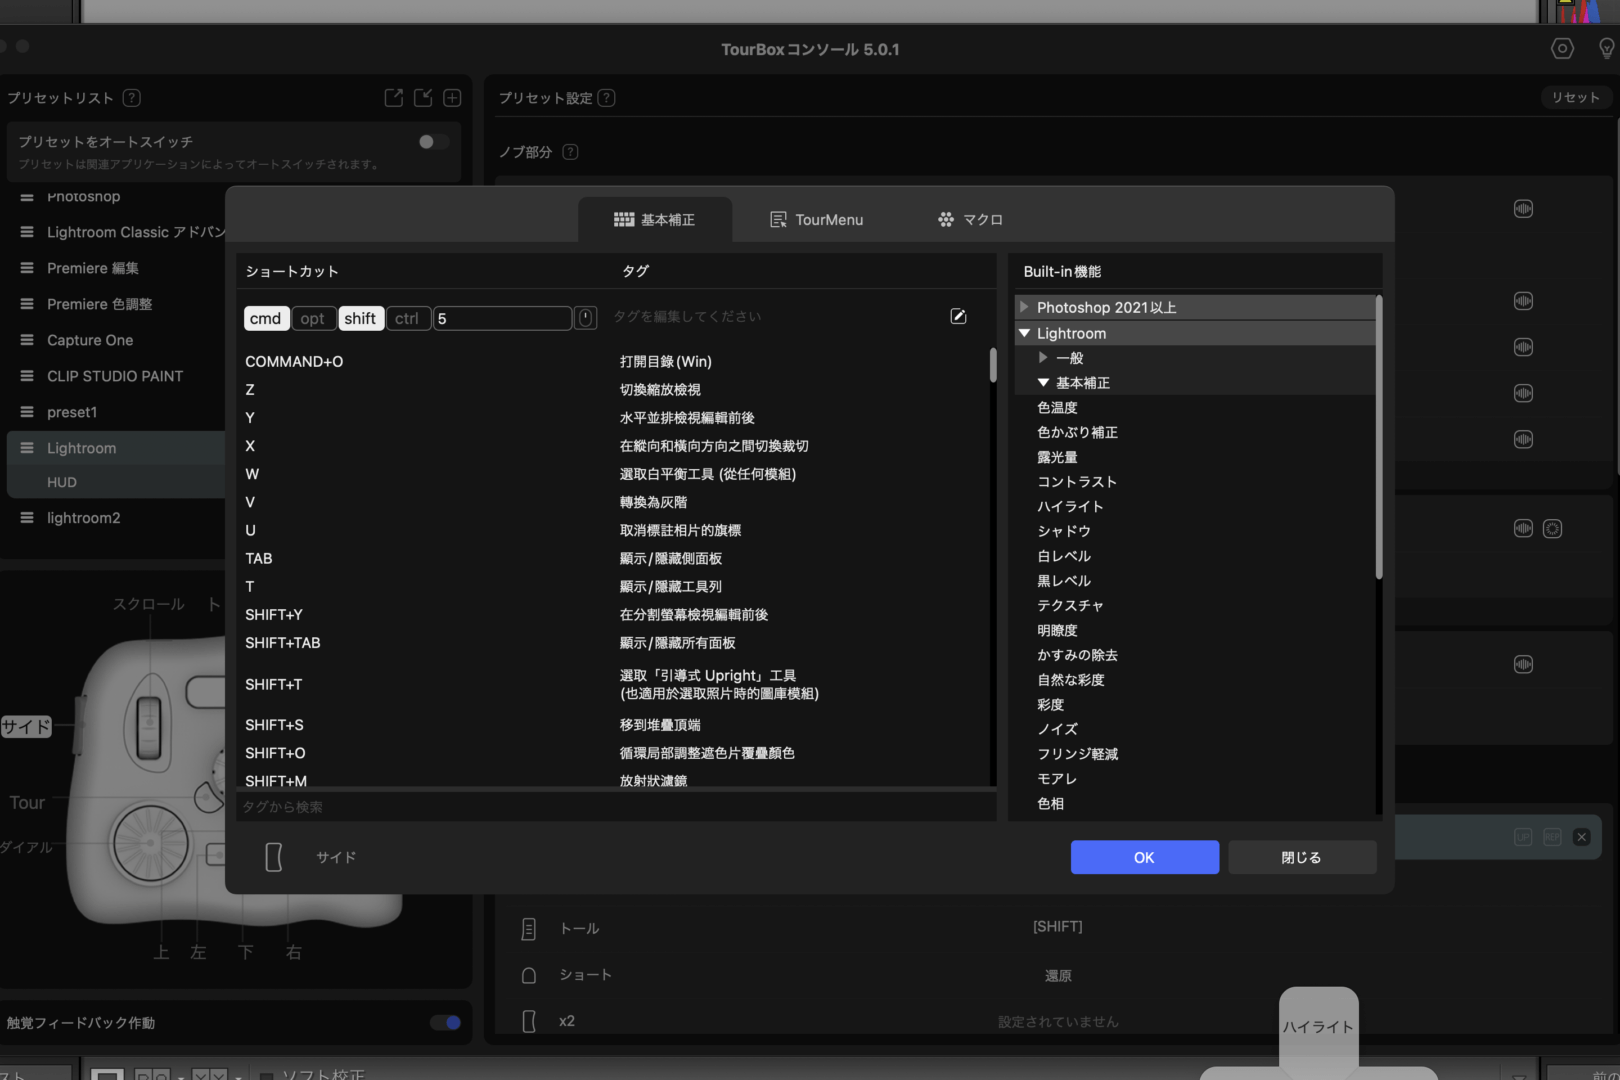Switch to 基本補正 tab
Screen dimensions: 1620x1080
coord(655,219)
